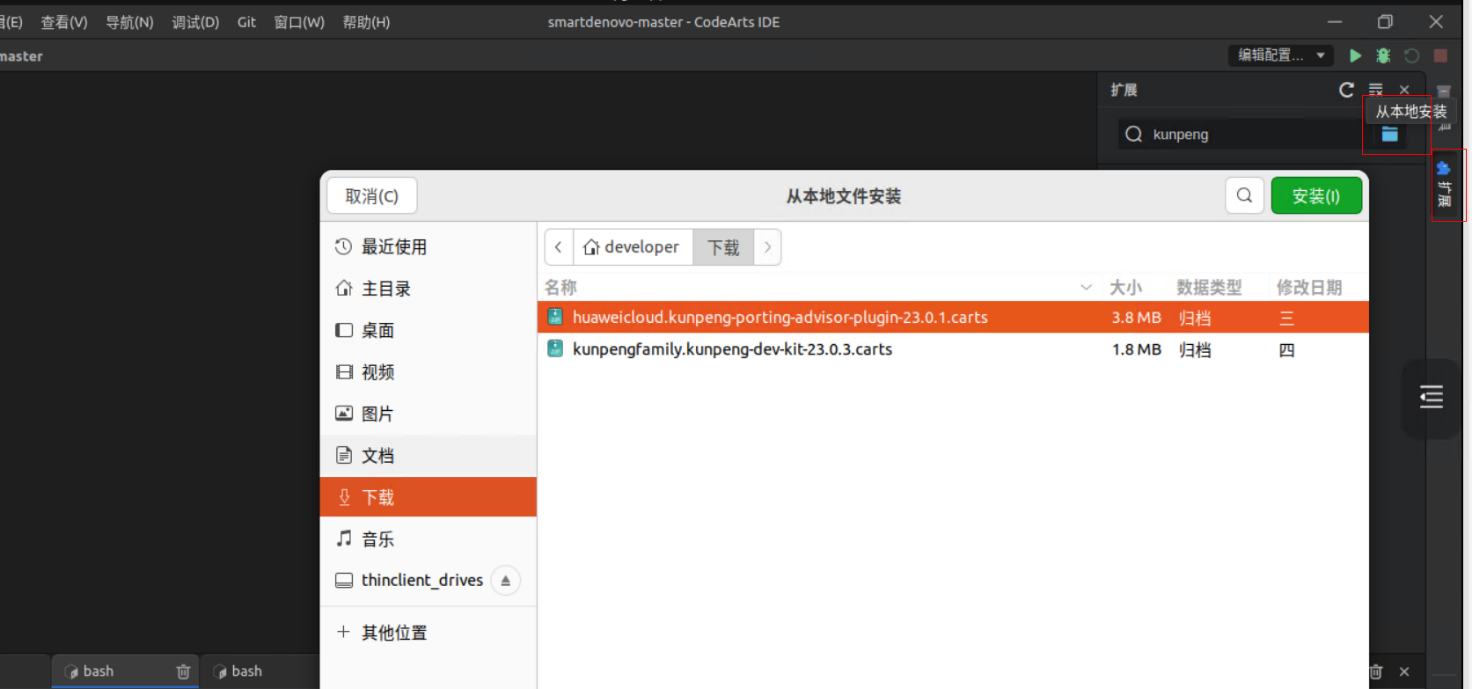
Task: Open 其他位置 in the dialog sidebar
Action: tap(428, 633)
